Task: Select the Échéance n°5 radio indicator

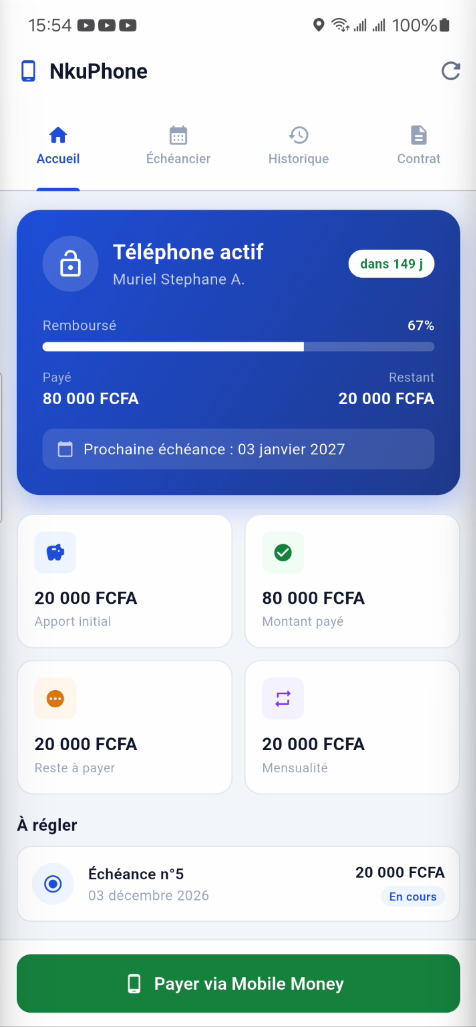Action: pyautogui.click(x=53, y=884)
